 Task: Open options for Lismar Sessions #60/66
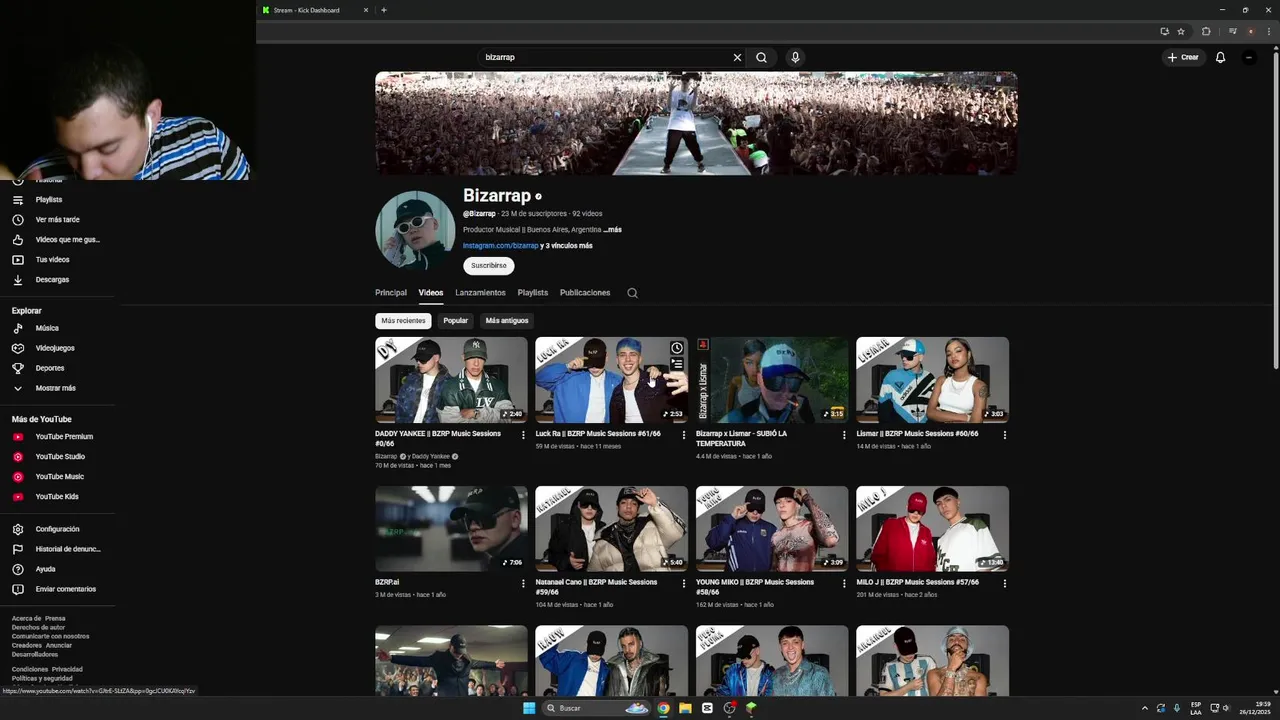coord(1004,435)
